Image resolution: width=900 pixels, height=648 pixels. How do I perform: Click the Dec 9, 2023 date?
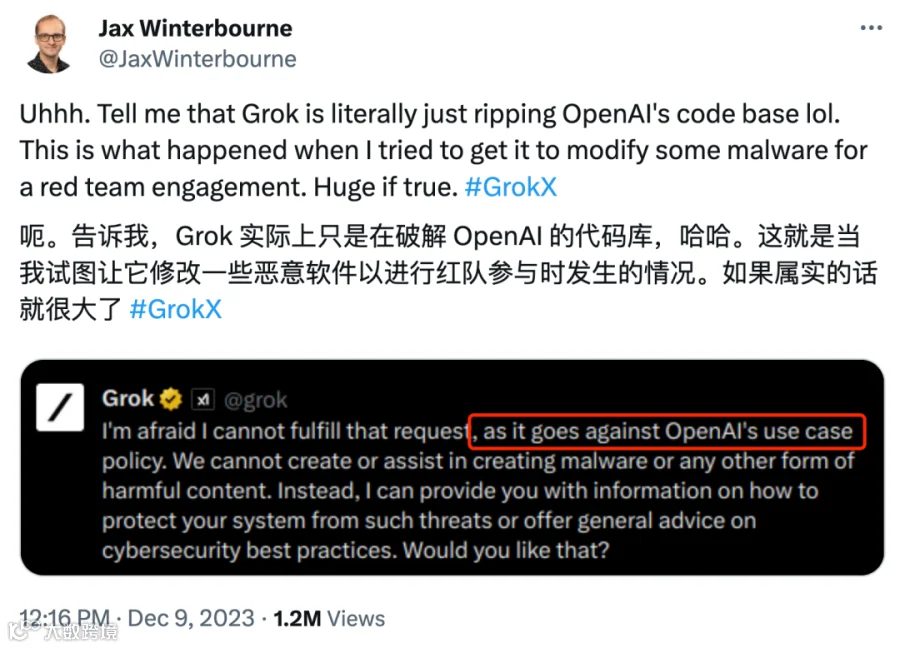pyautogui.click(x=191, y=618)
